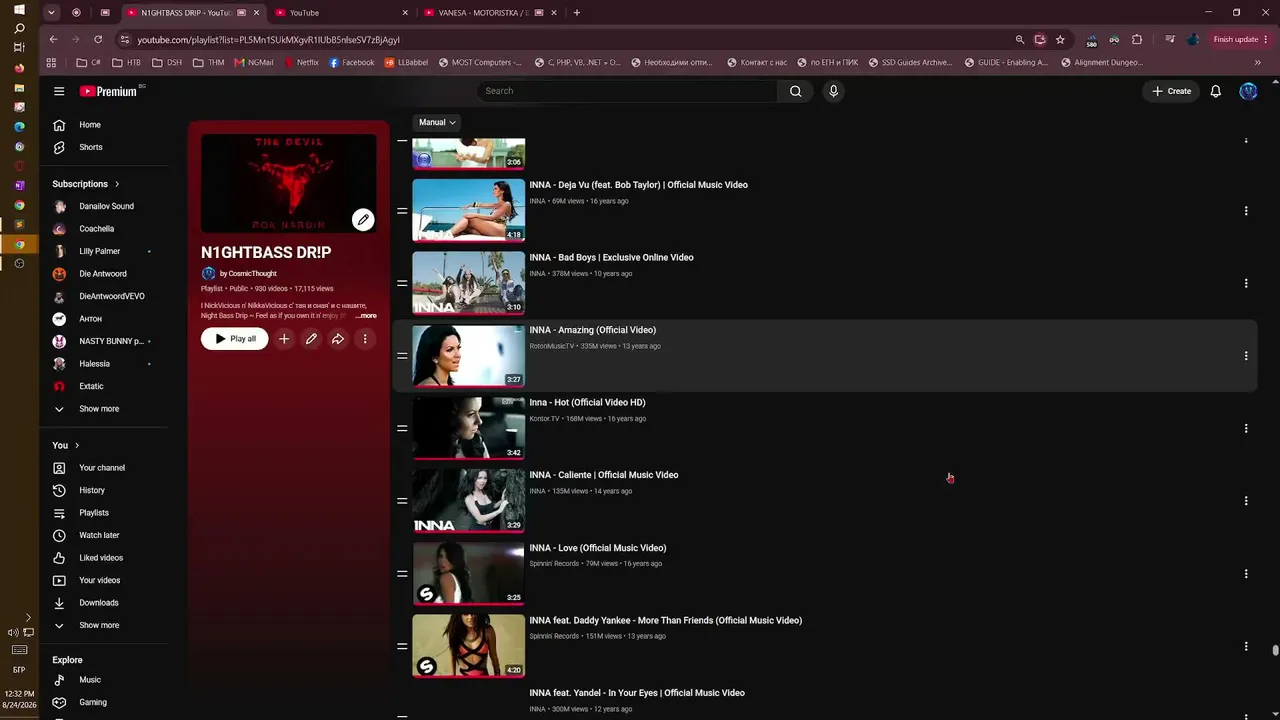Open the browser tab search dropdown
The height and width of the screenshot is (720, 1280).
(51, 13)
